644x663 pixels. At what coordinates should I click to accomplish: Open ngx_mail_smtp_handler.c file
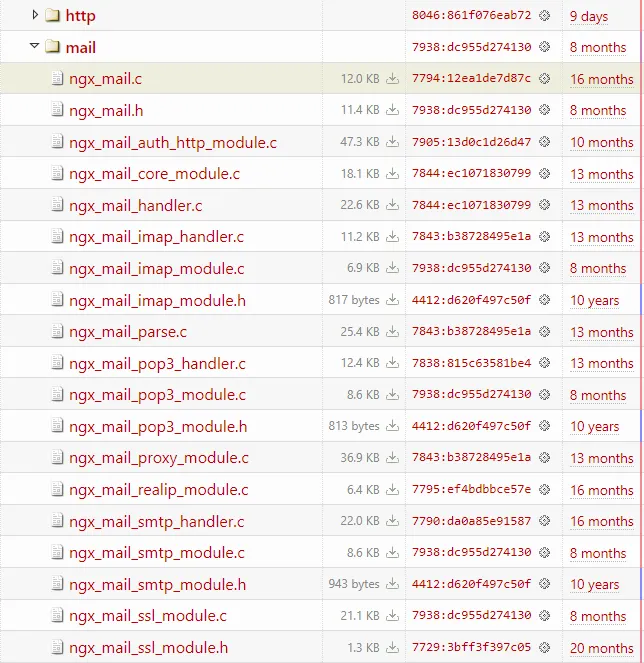pos(157,521)
